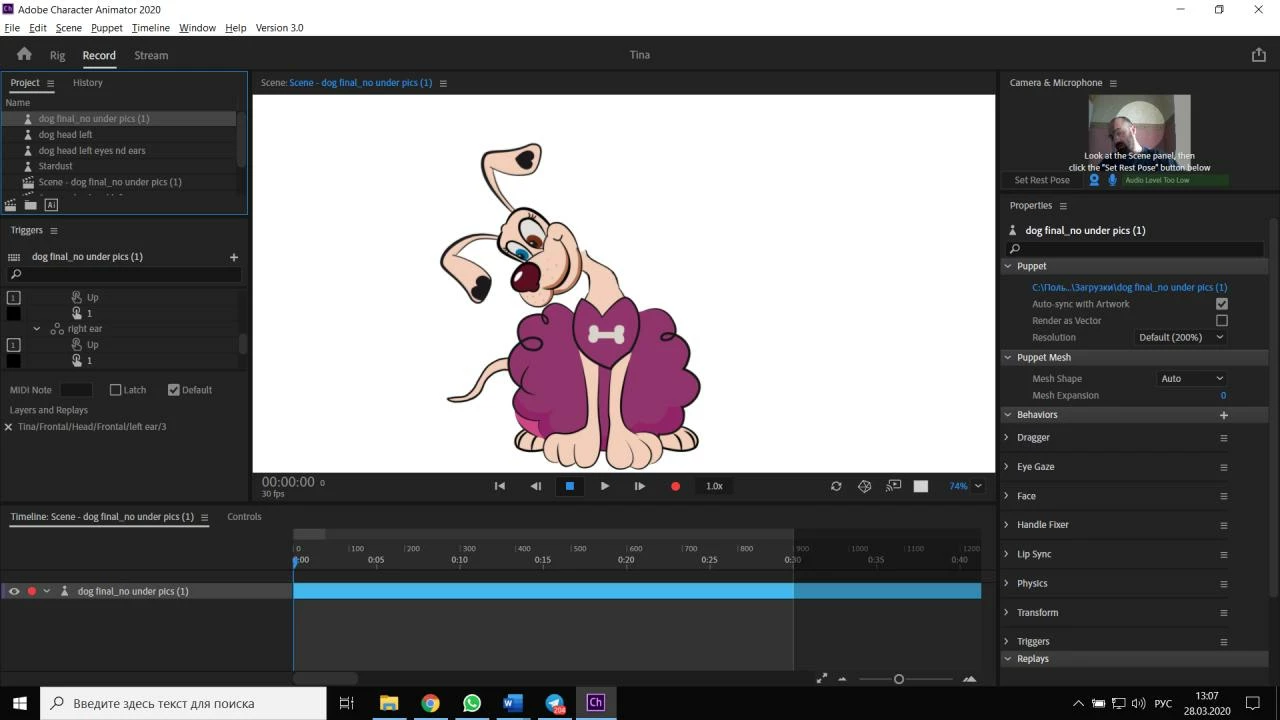Add a behavior with the plus icon
Screen dimensions: 1280x720
(x=1223, y=415)
